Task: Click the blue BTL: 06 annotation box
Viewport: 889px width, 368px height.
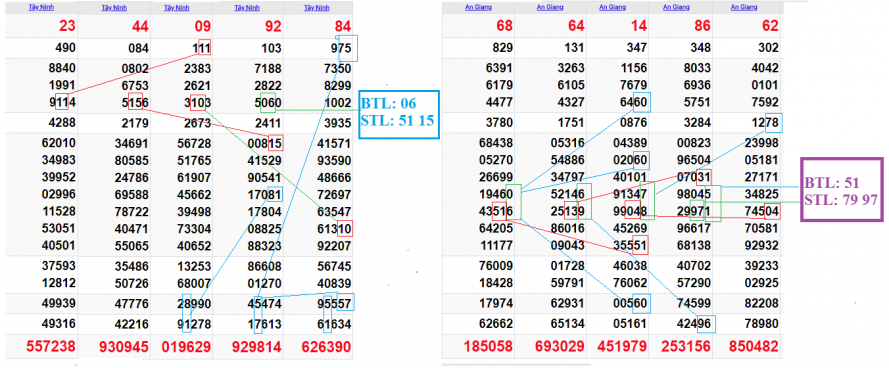Action: coord(399,114)
